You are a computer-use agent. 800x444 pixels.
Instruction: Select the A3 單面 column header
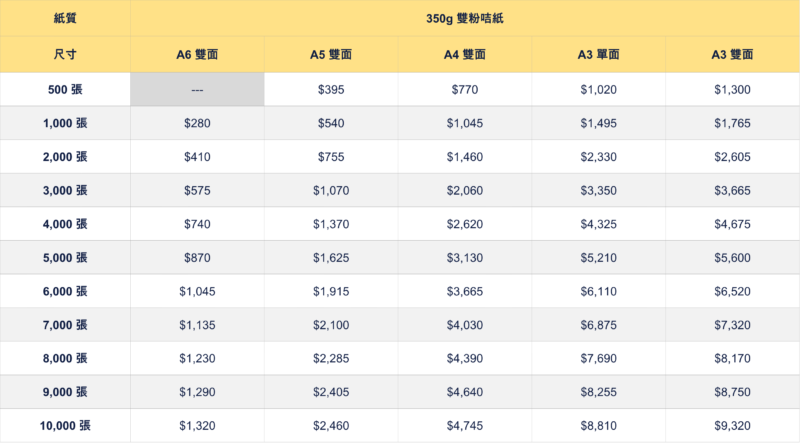pos(598,55)
